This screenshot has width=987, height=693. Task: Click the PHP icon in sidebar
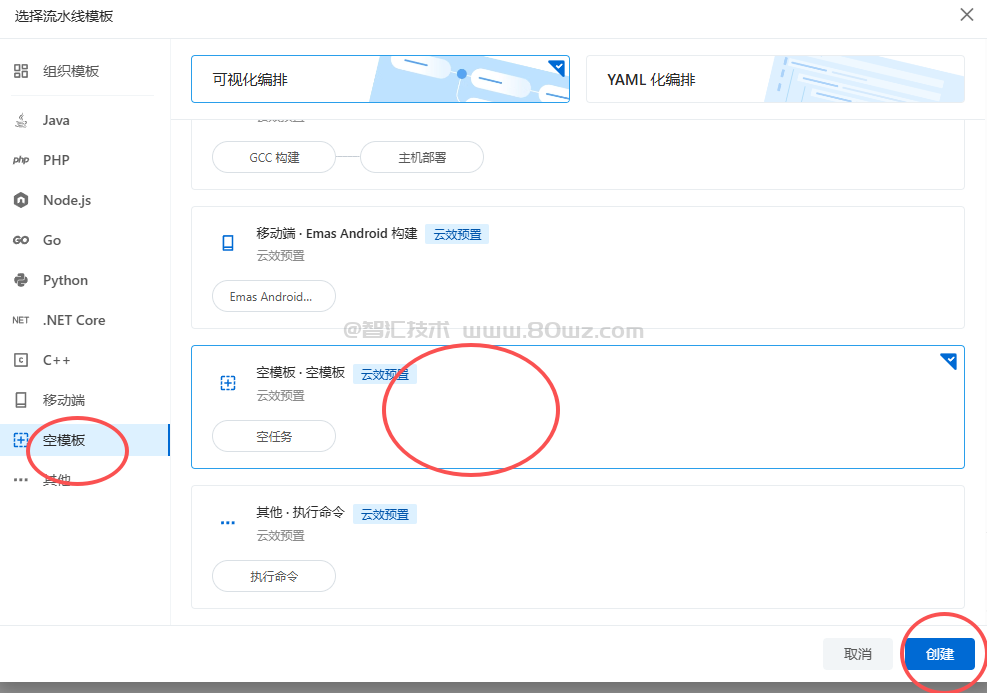pyautogui.click(x=21, y=160)
